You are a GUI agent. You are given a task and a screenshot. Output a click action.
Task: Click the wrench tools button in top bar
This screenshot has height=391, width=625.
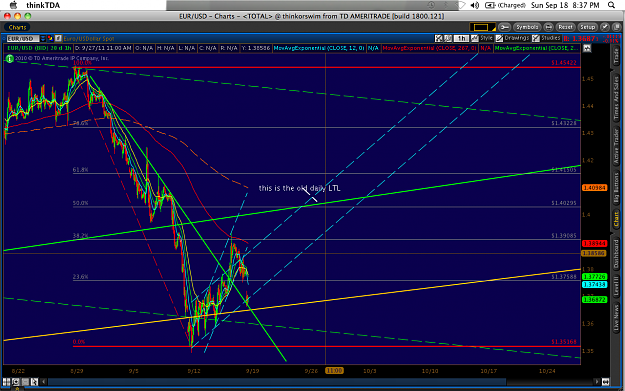(504, 27)
